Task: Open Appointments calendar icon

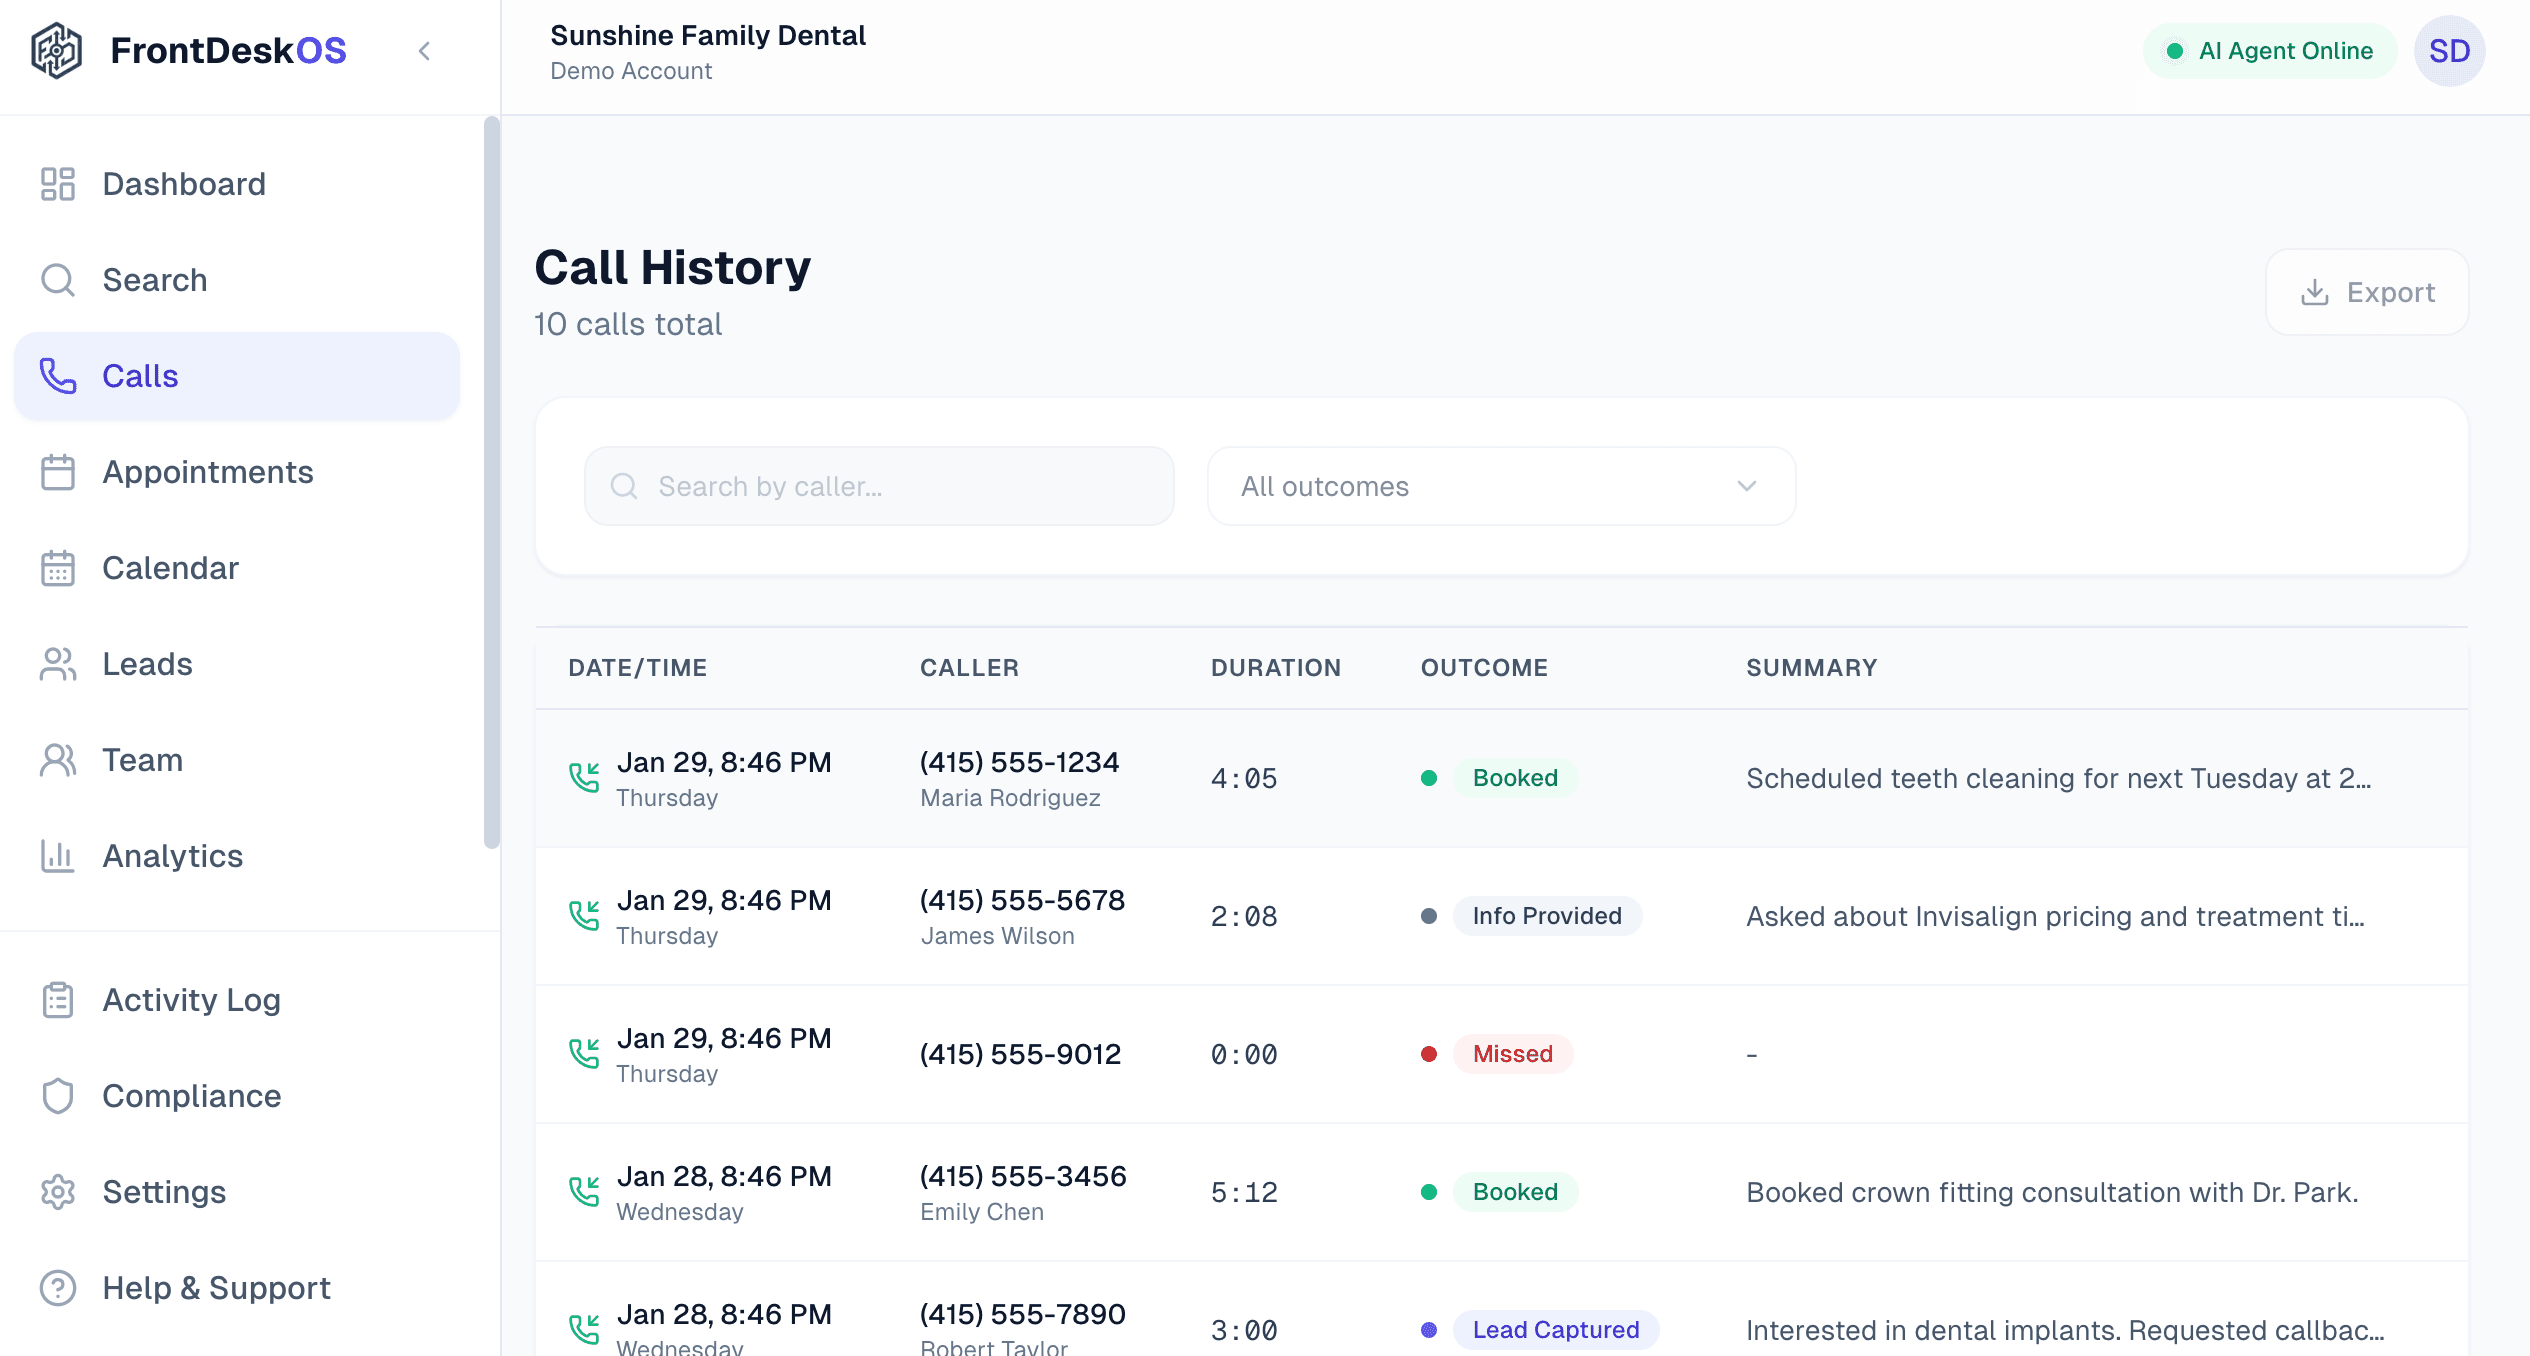Action: click(x=58, y=472)
